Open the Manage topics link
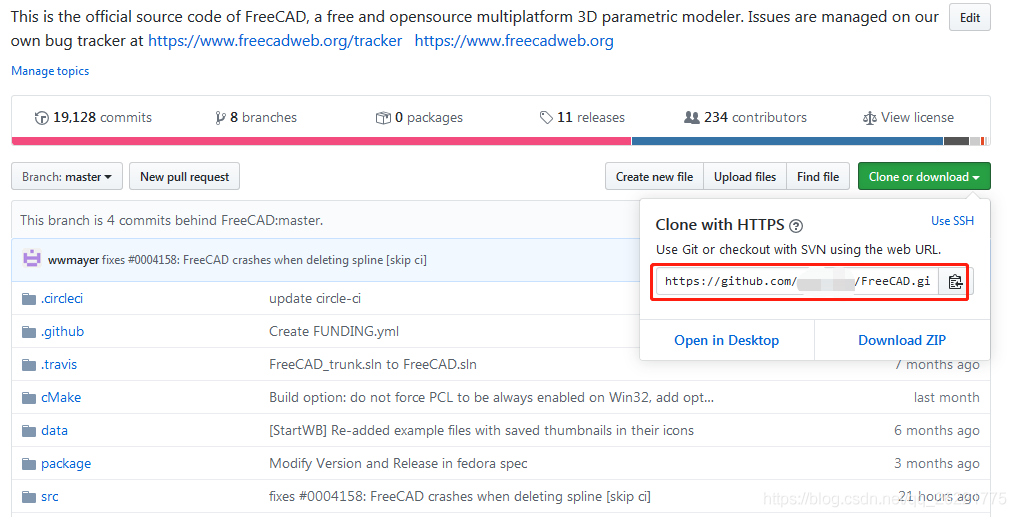Image resolution: width=1016 pixels, height=517 pixels. [50, 71]
